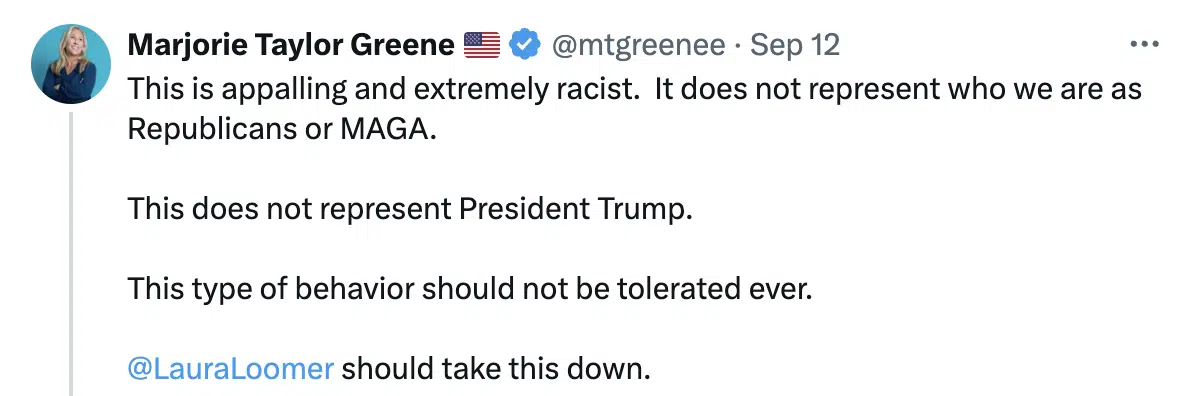Click 'This type of behavior should not be tolerated ever.'
This screenshot has height=396, width=1190.
coord(470,289)
